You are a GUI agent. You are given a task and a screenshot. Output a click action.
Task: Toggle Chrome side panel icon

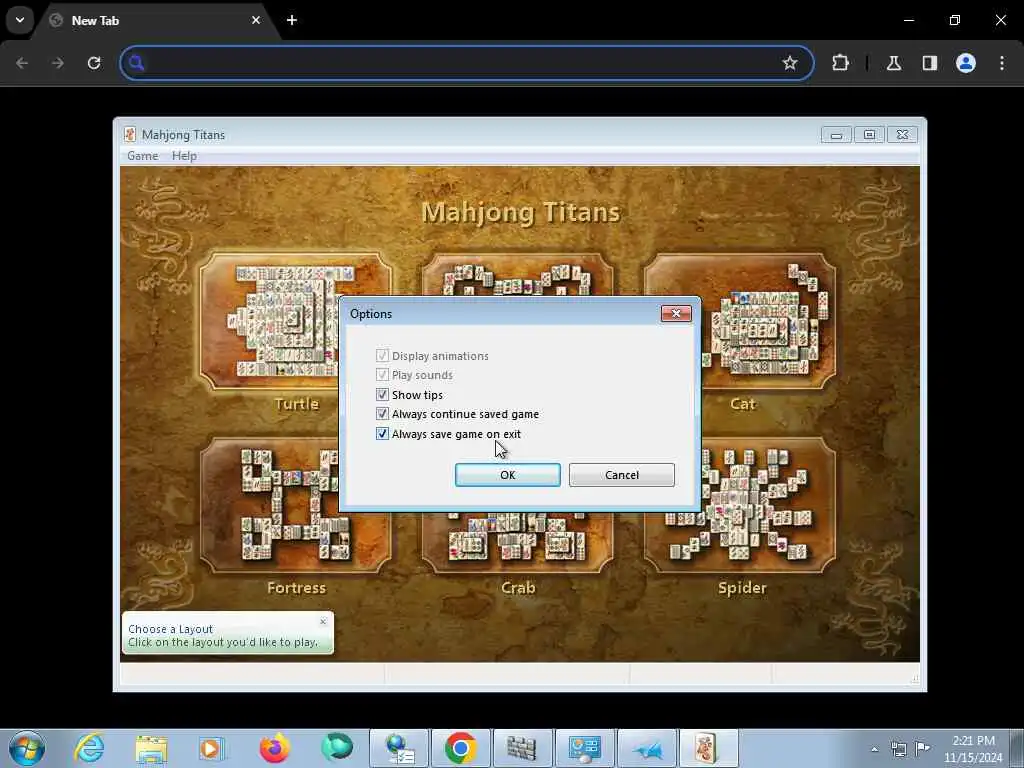930,63
